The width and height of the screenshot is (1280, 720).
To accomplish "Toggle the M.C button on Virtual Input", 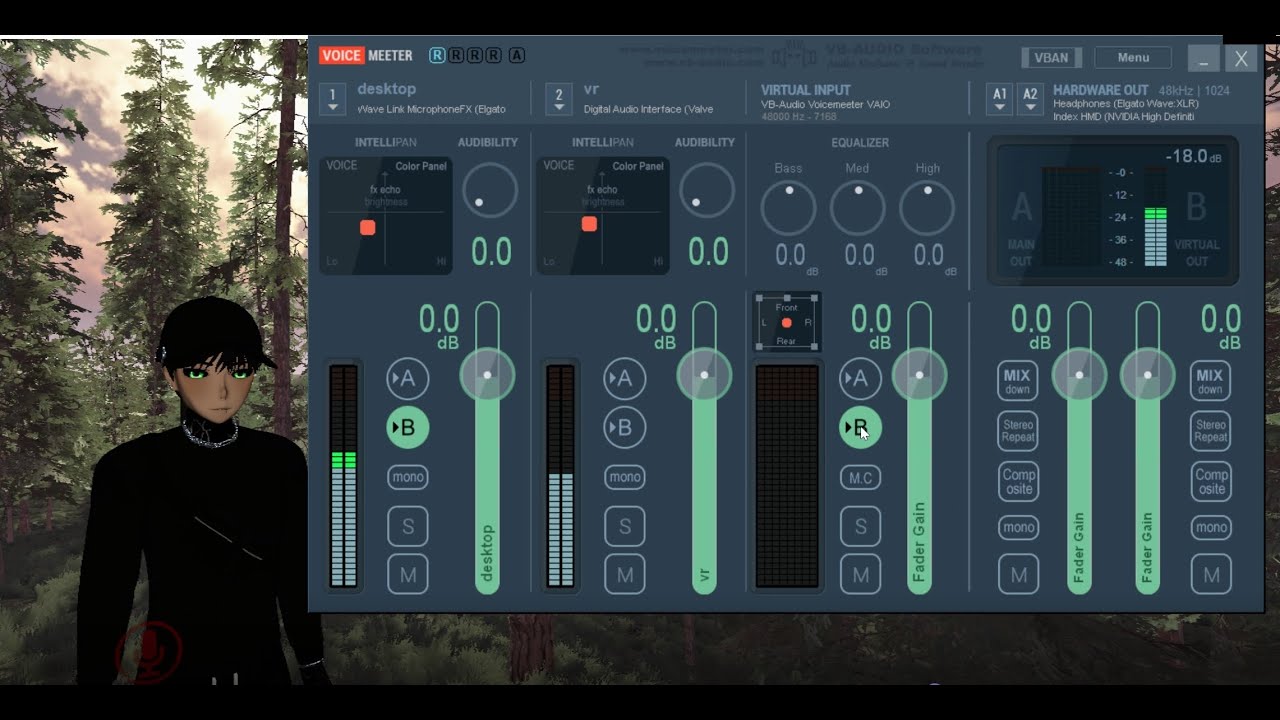I will 860,477.
